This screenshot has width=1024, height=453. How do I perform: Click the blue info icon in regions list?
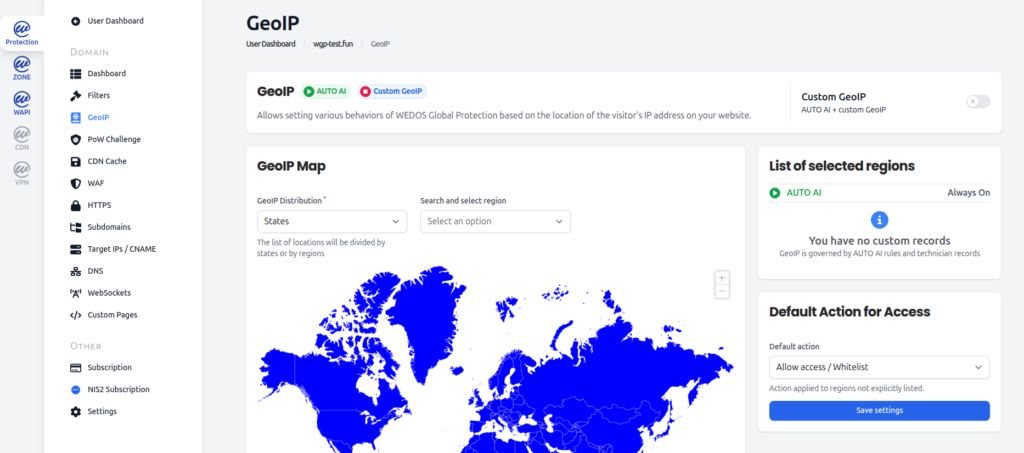tap(880, 219)
